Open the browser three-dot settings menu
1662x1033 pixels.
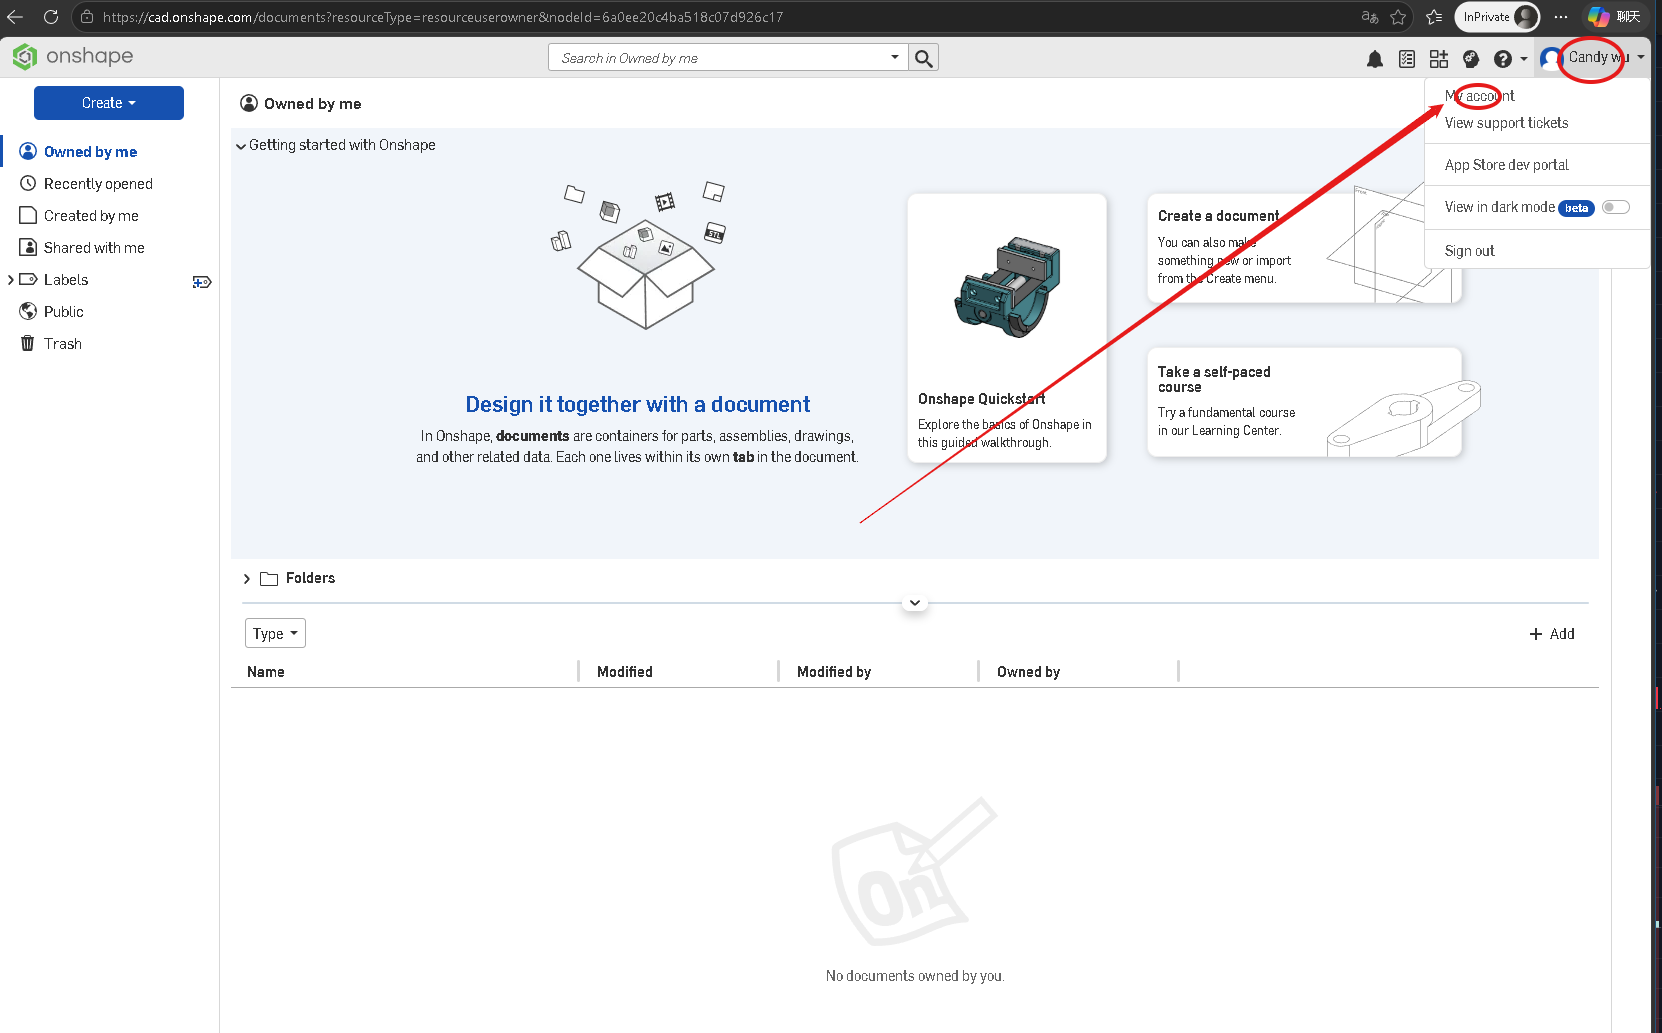1561,17
